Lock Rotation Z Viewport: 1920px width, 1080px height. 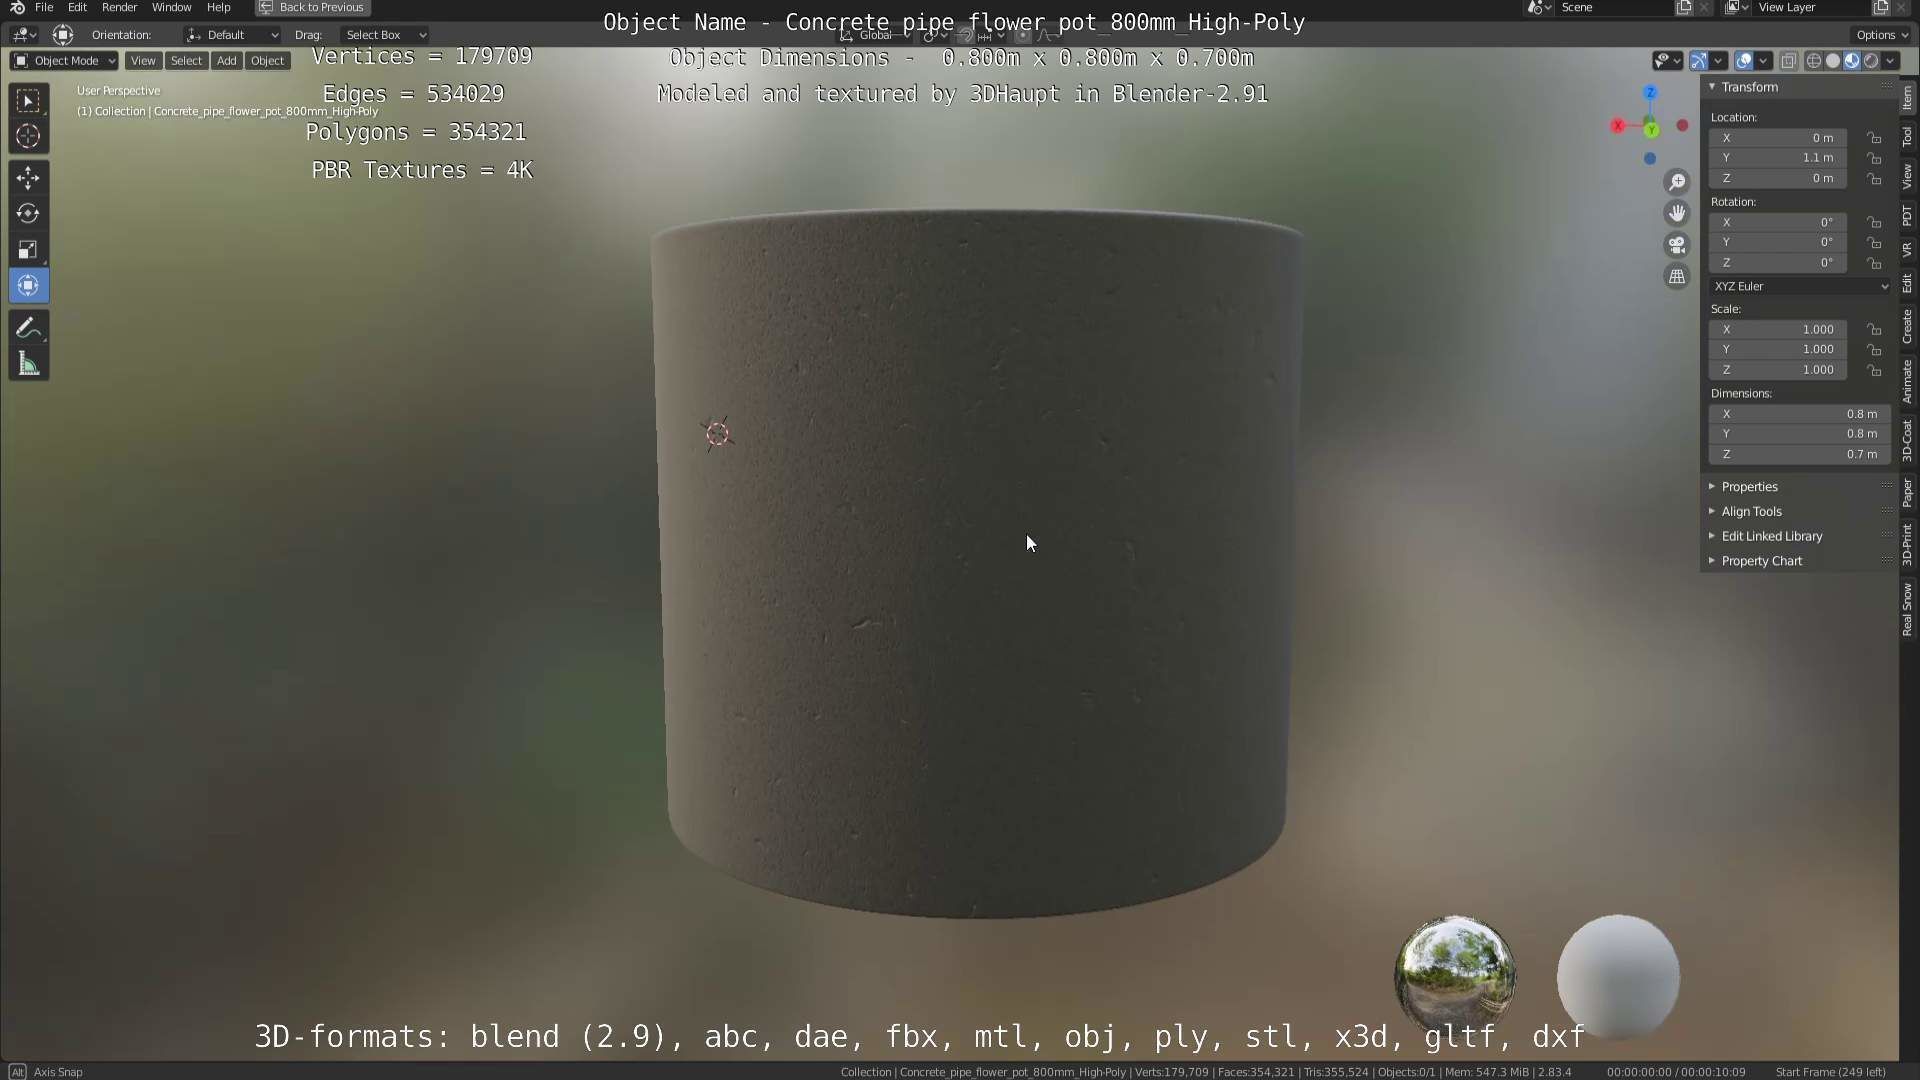tap(1875, 263)
